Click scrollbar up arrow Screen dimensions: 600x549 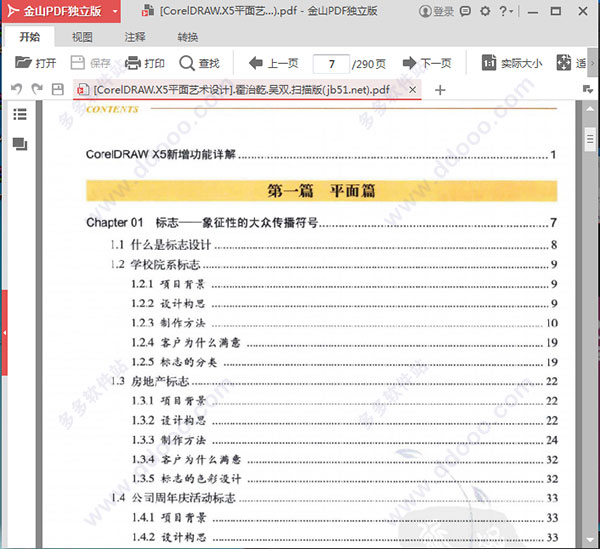click(590, 109)
